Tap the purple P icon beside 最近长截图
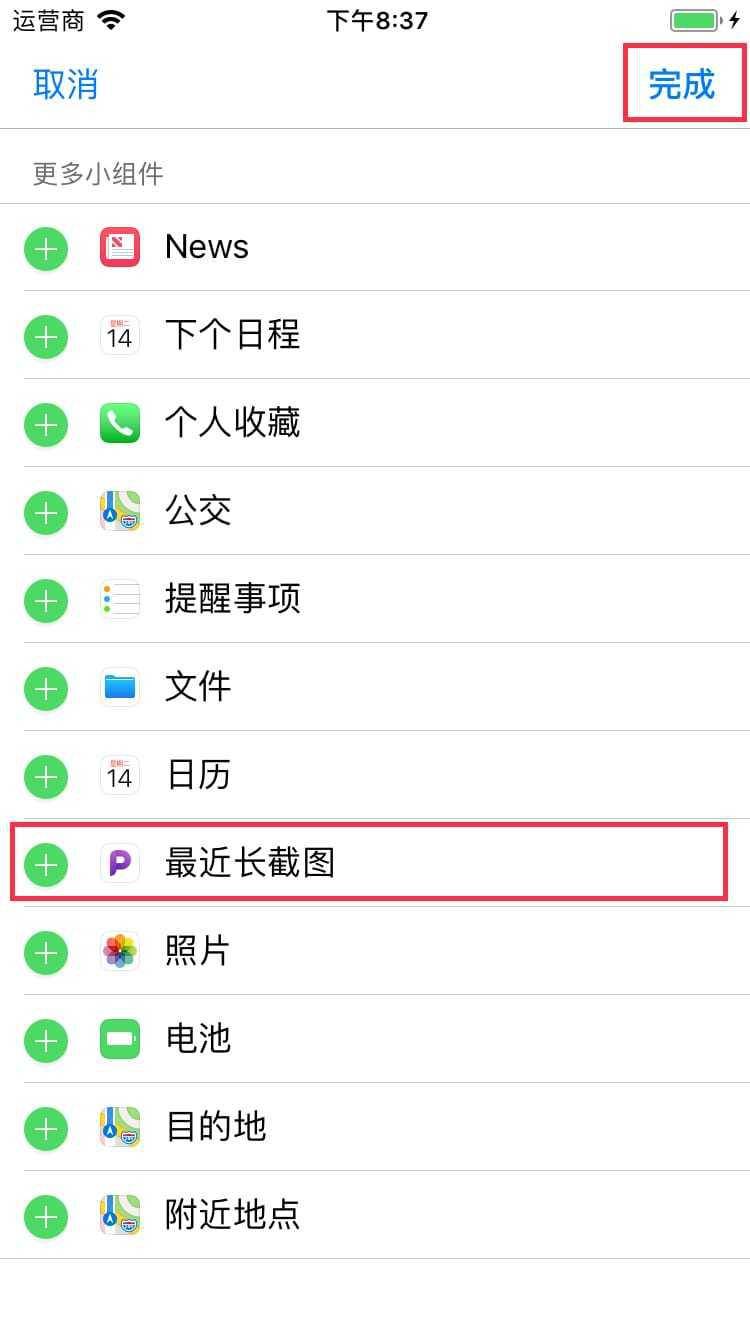This screenshot has width=750, height=1334. pyautogui.click(x=120, y=863)
